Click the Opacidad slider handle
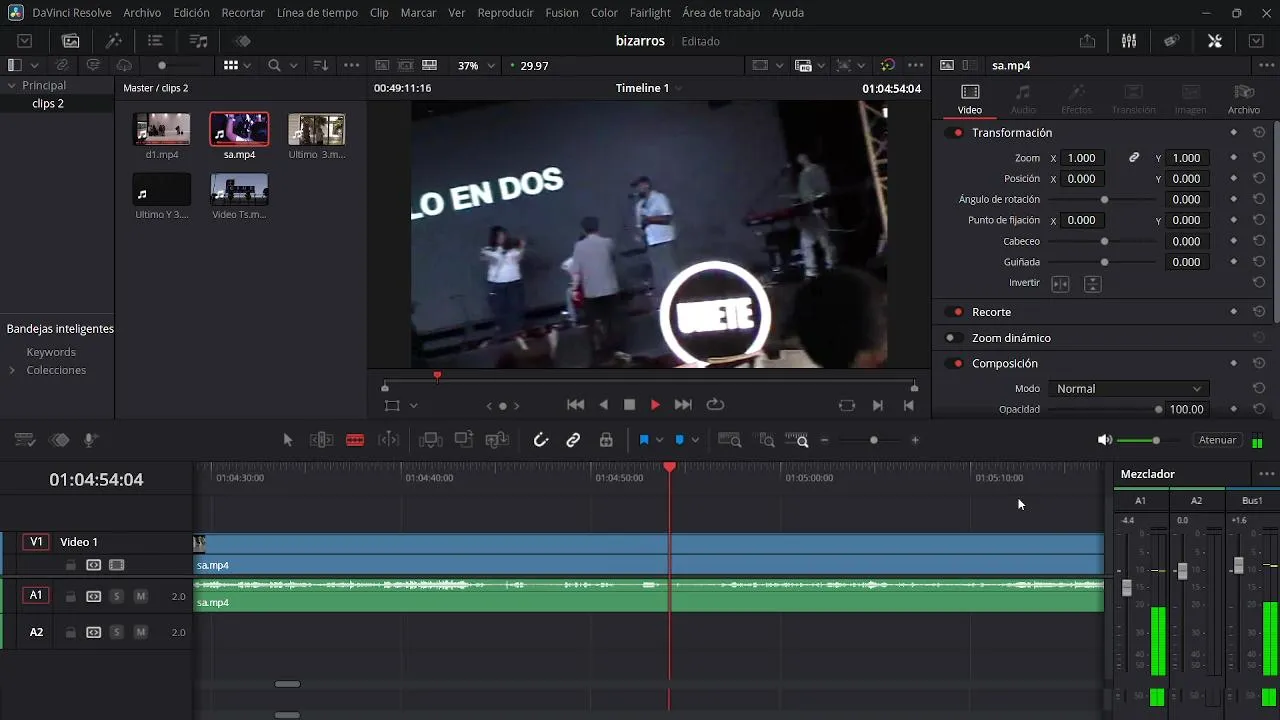This screenshot has width=1280, height=720. [x=1159, y=409]
